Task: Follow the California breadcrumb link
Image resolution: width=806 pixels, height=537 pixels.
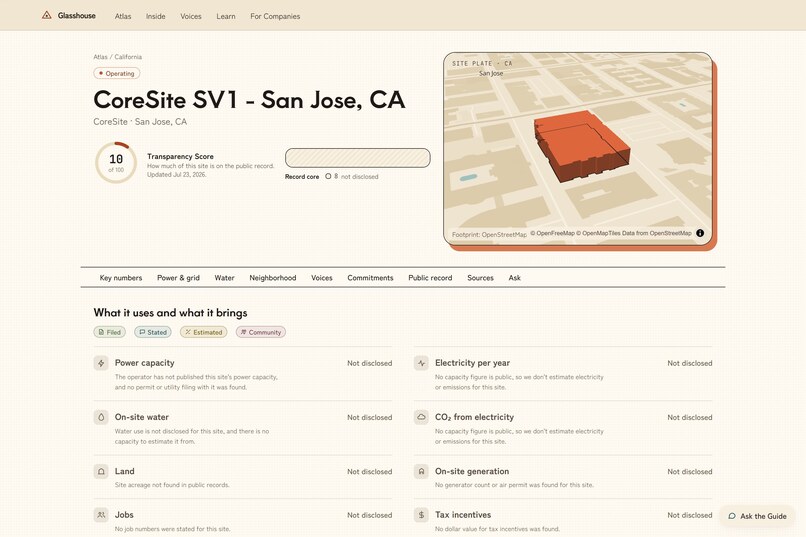Action: [128, 57]
